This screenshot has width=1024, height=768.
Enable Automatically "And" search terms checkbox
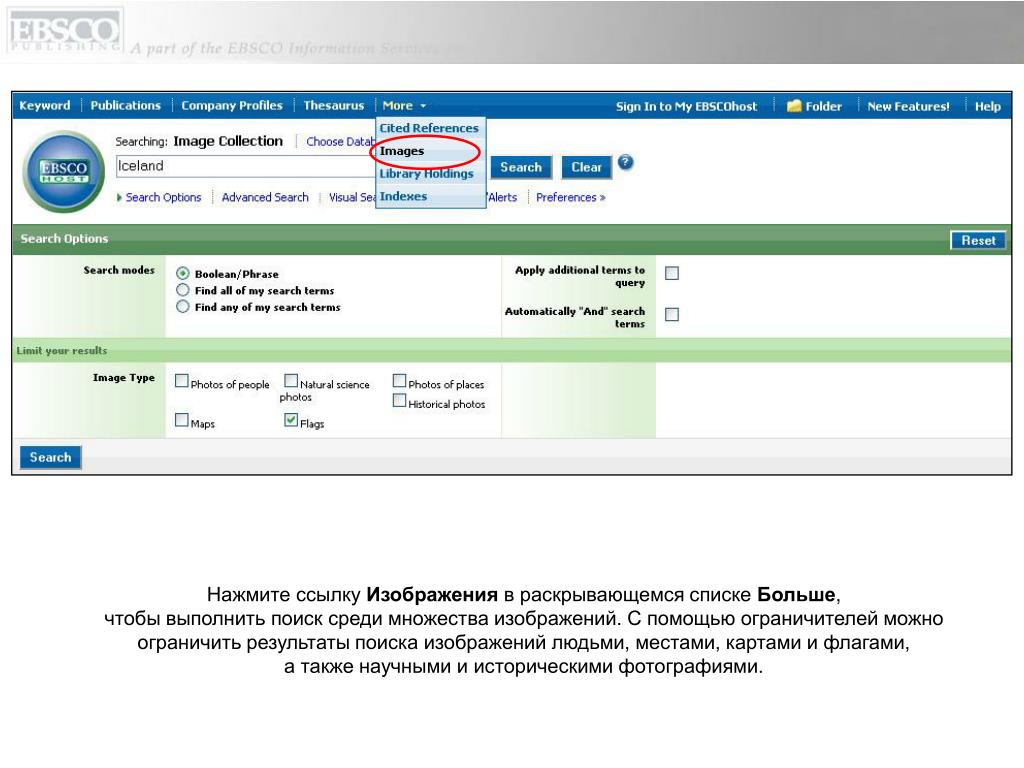pos(671,315)
